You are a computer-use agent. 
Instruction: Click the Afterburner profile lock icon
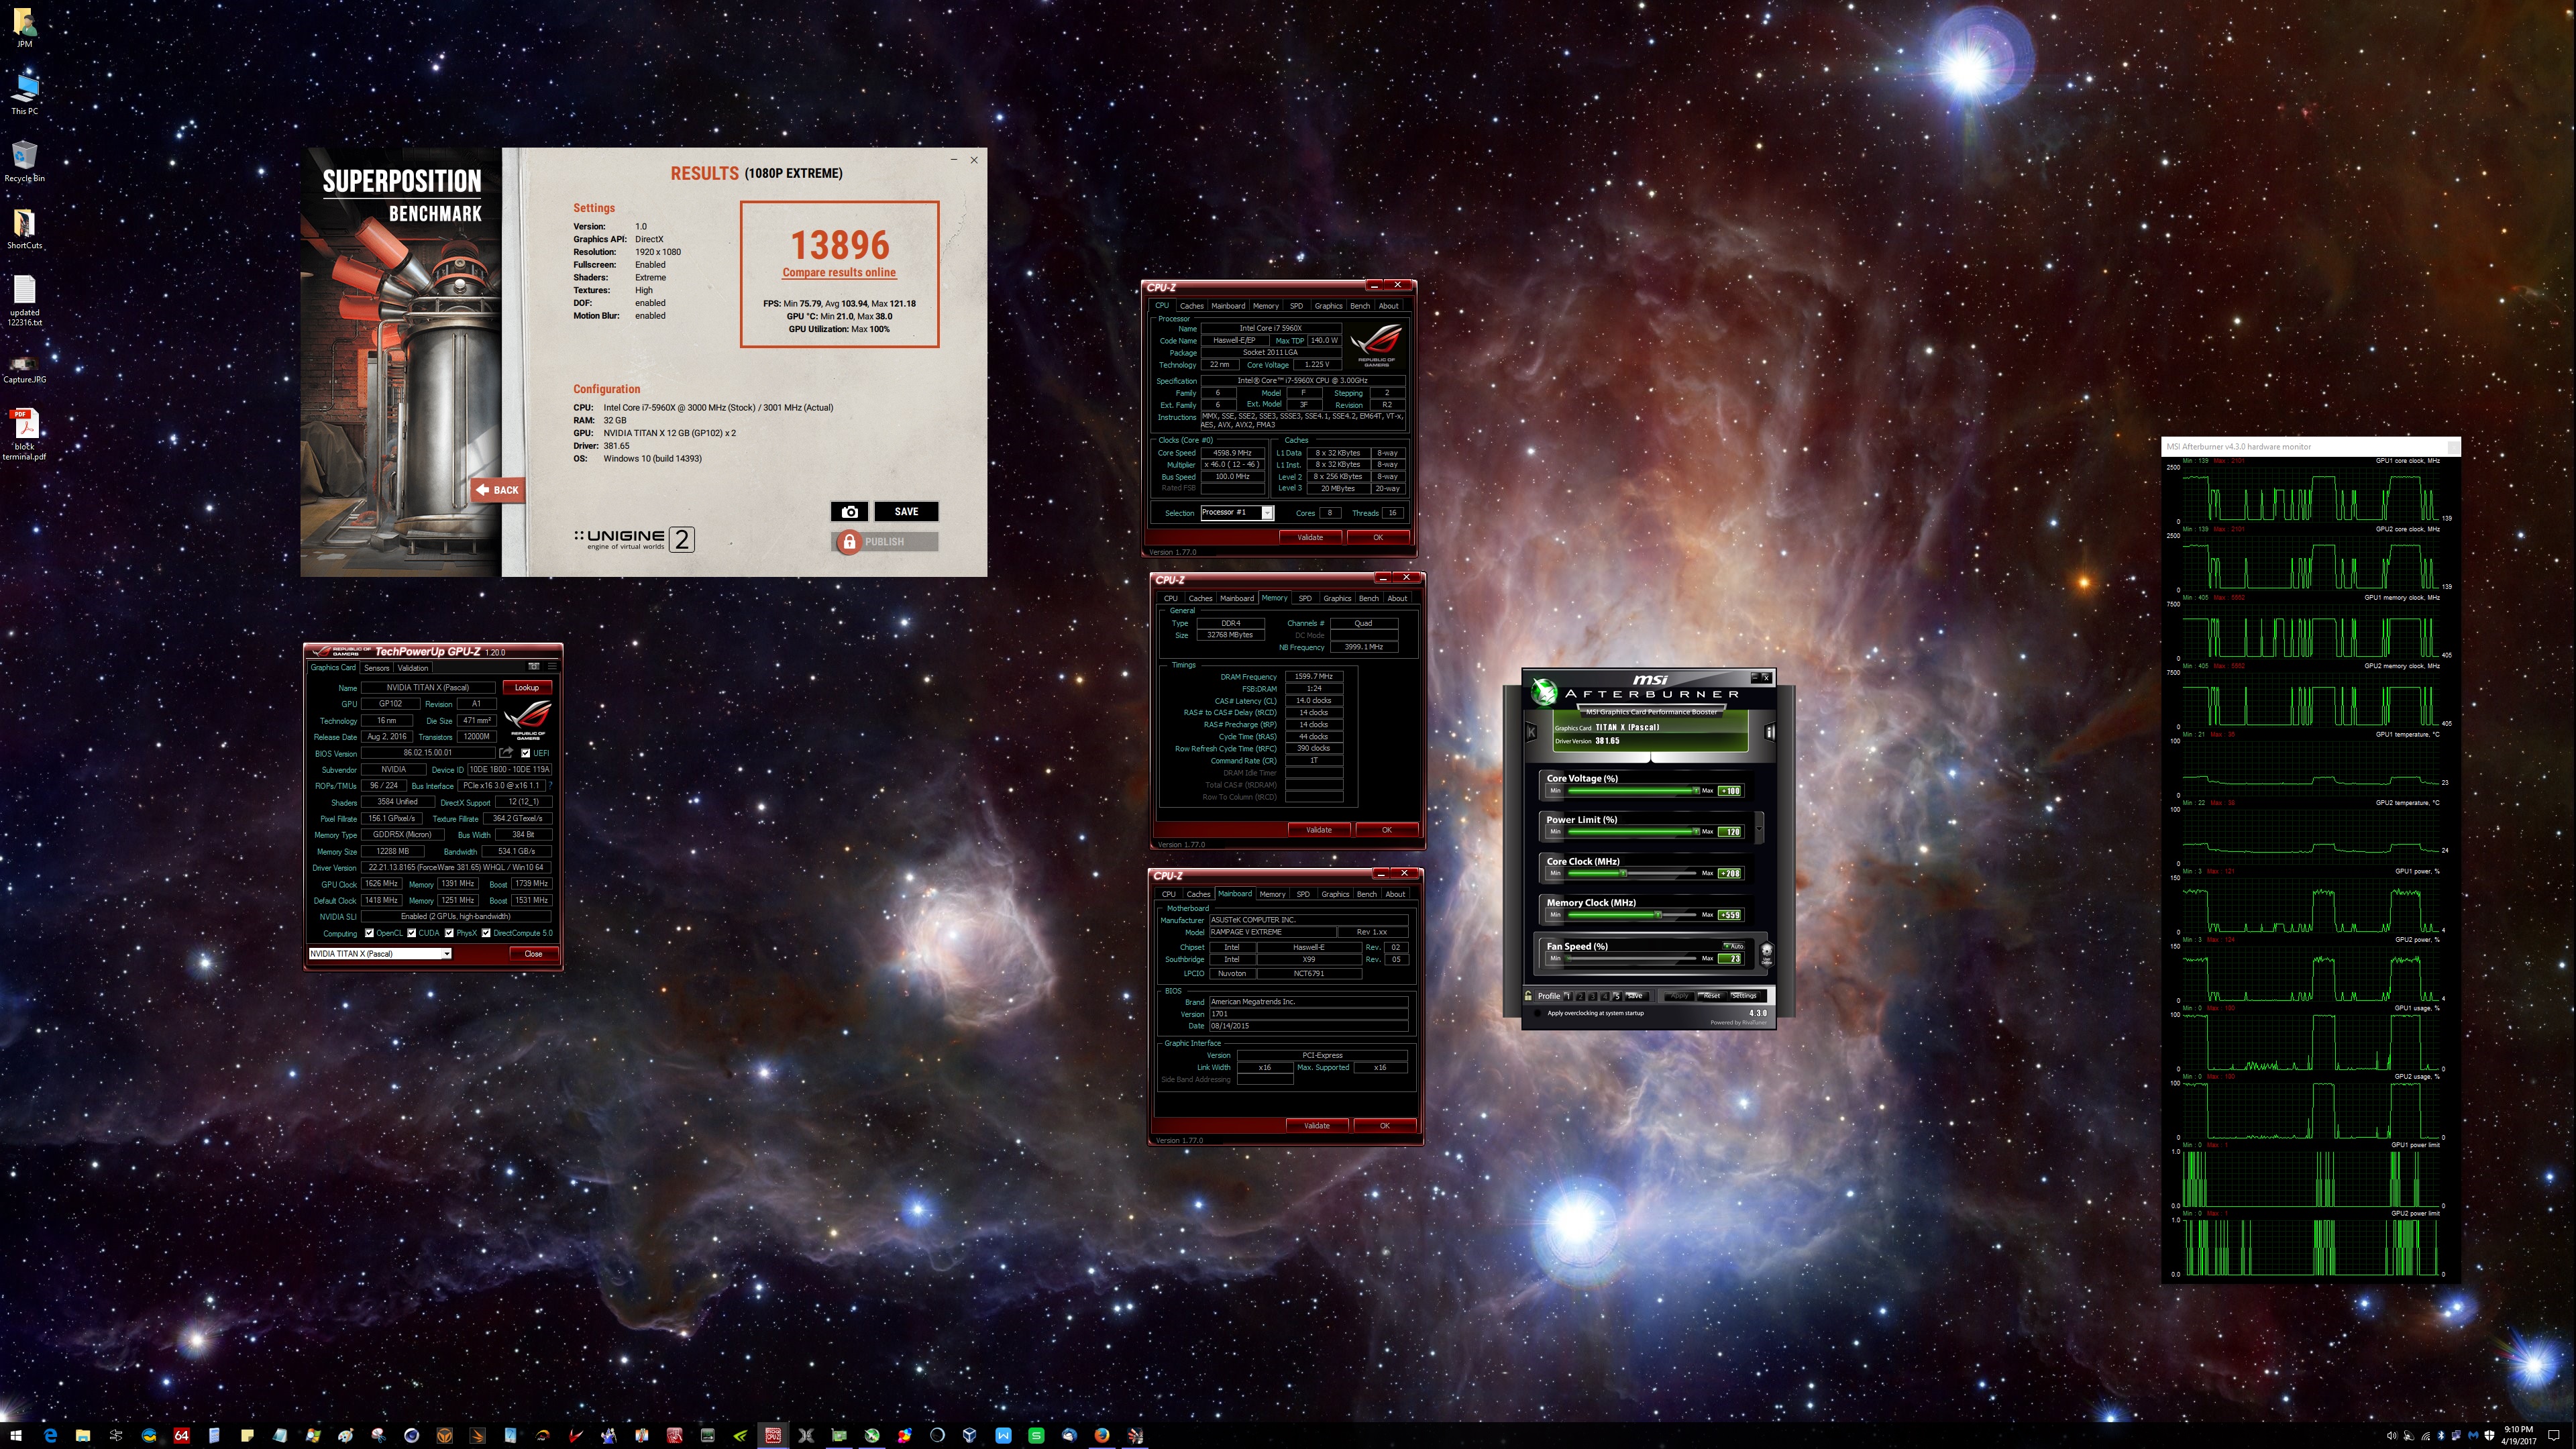(x=1528, y=996)
